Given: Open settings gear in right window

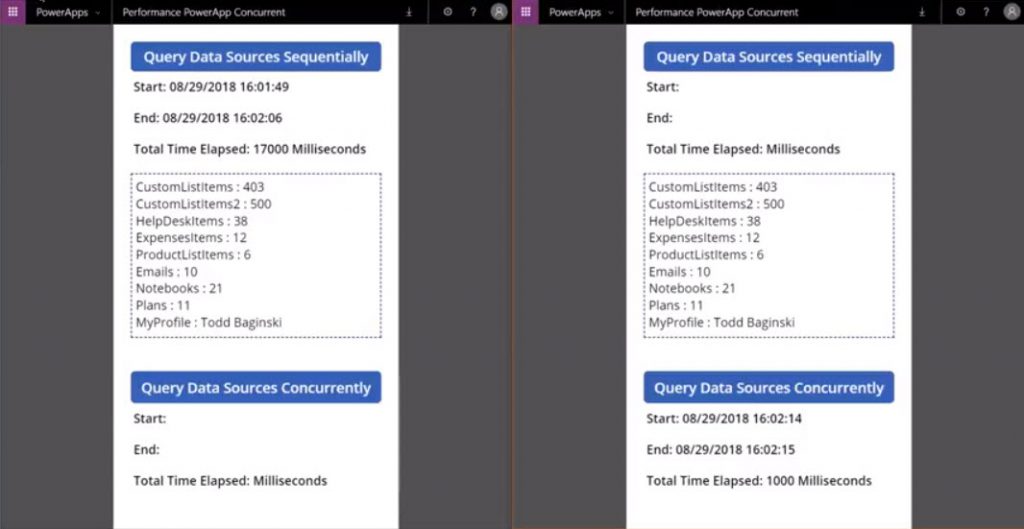Looking at the screenshot, I should pos(961,12).
